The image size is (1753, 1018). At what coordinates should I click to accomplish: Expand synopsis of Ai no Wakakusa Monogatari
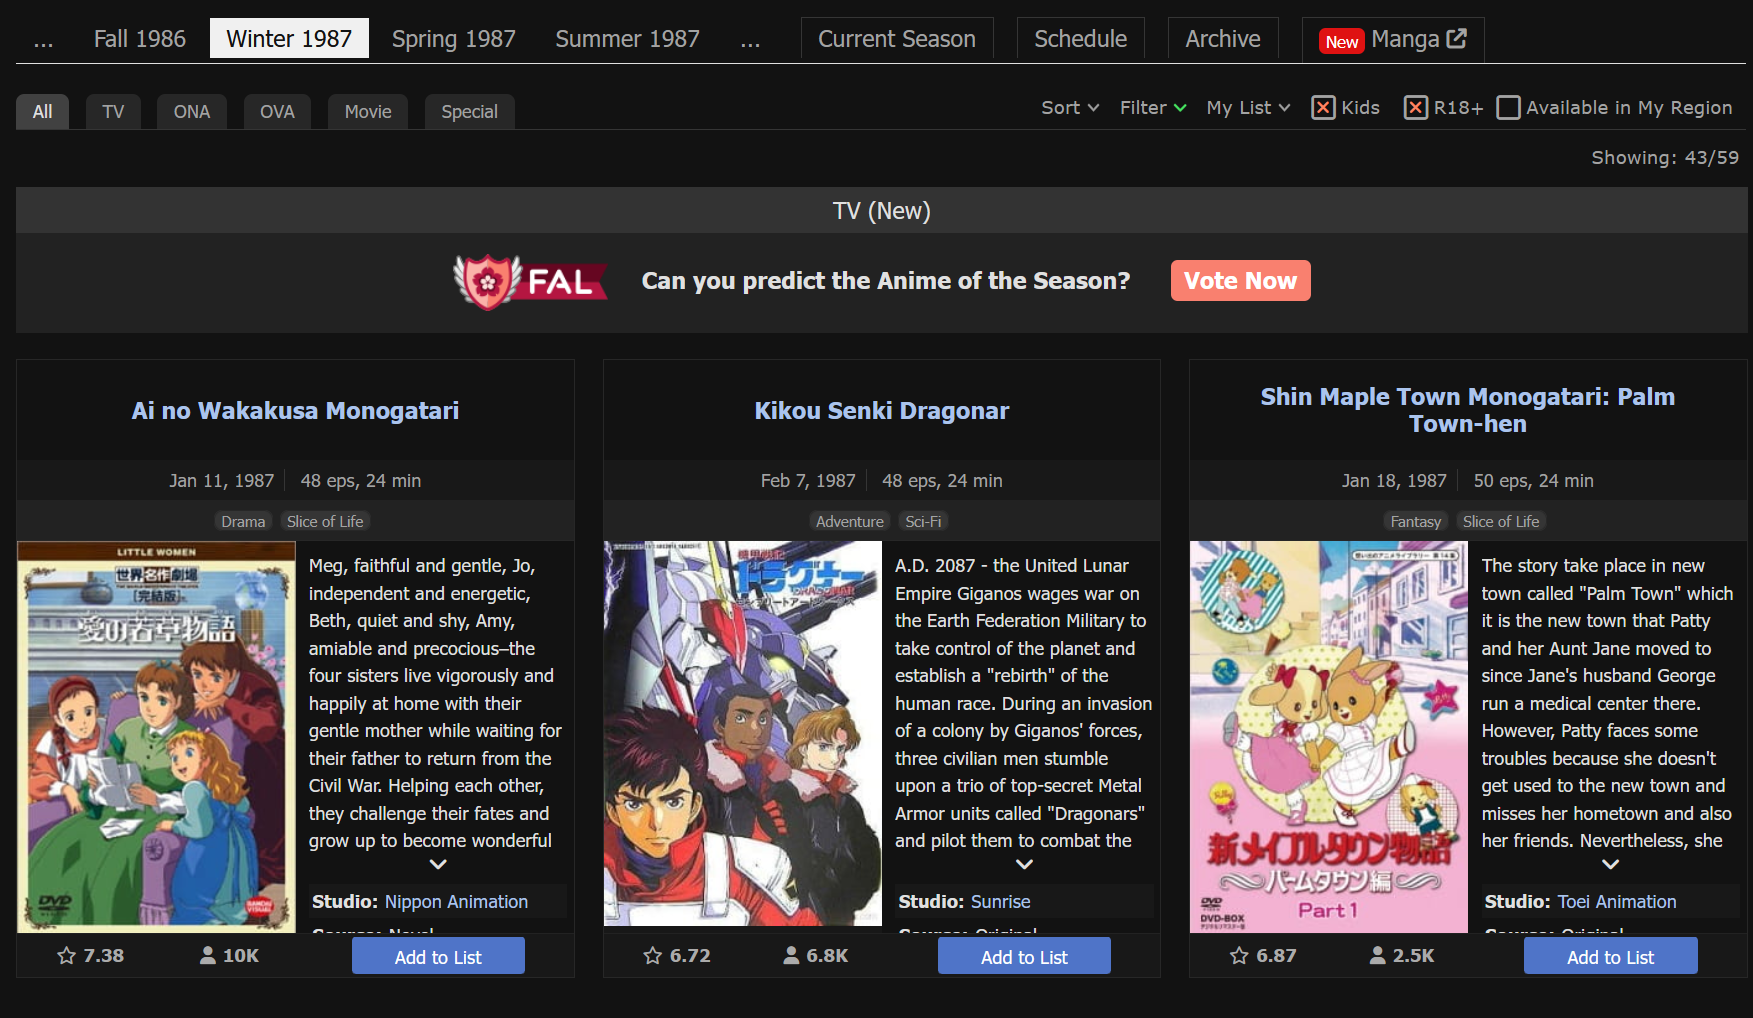pyautogui.click(x=438, y=864)
